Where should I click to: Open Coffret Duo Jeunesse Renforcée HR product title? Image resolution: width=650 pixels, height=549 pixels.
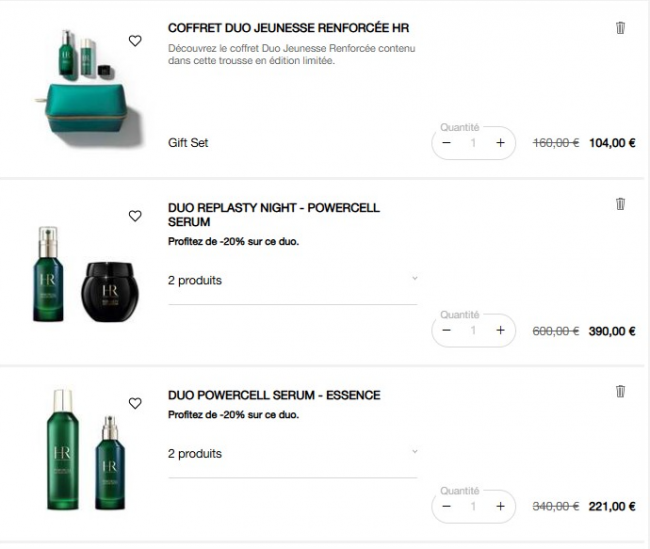289,28
